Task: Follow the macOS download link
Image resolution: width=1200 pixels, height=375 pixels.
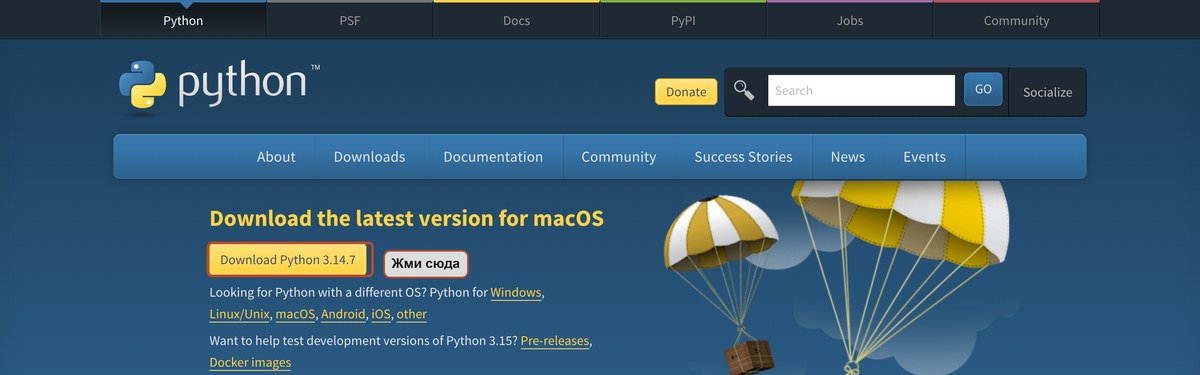Action: pyautogui.click(x=295, y=314)
